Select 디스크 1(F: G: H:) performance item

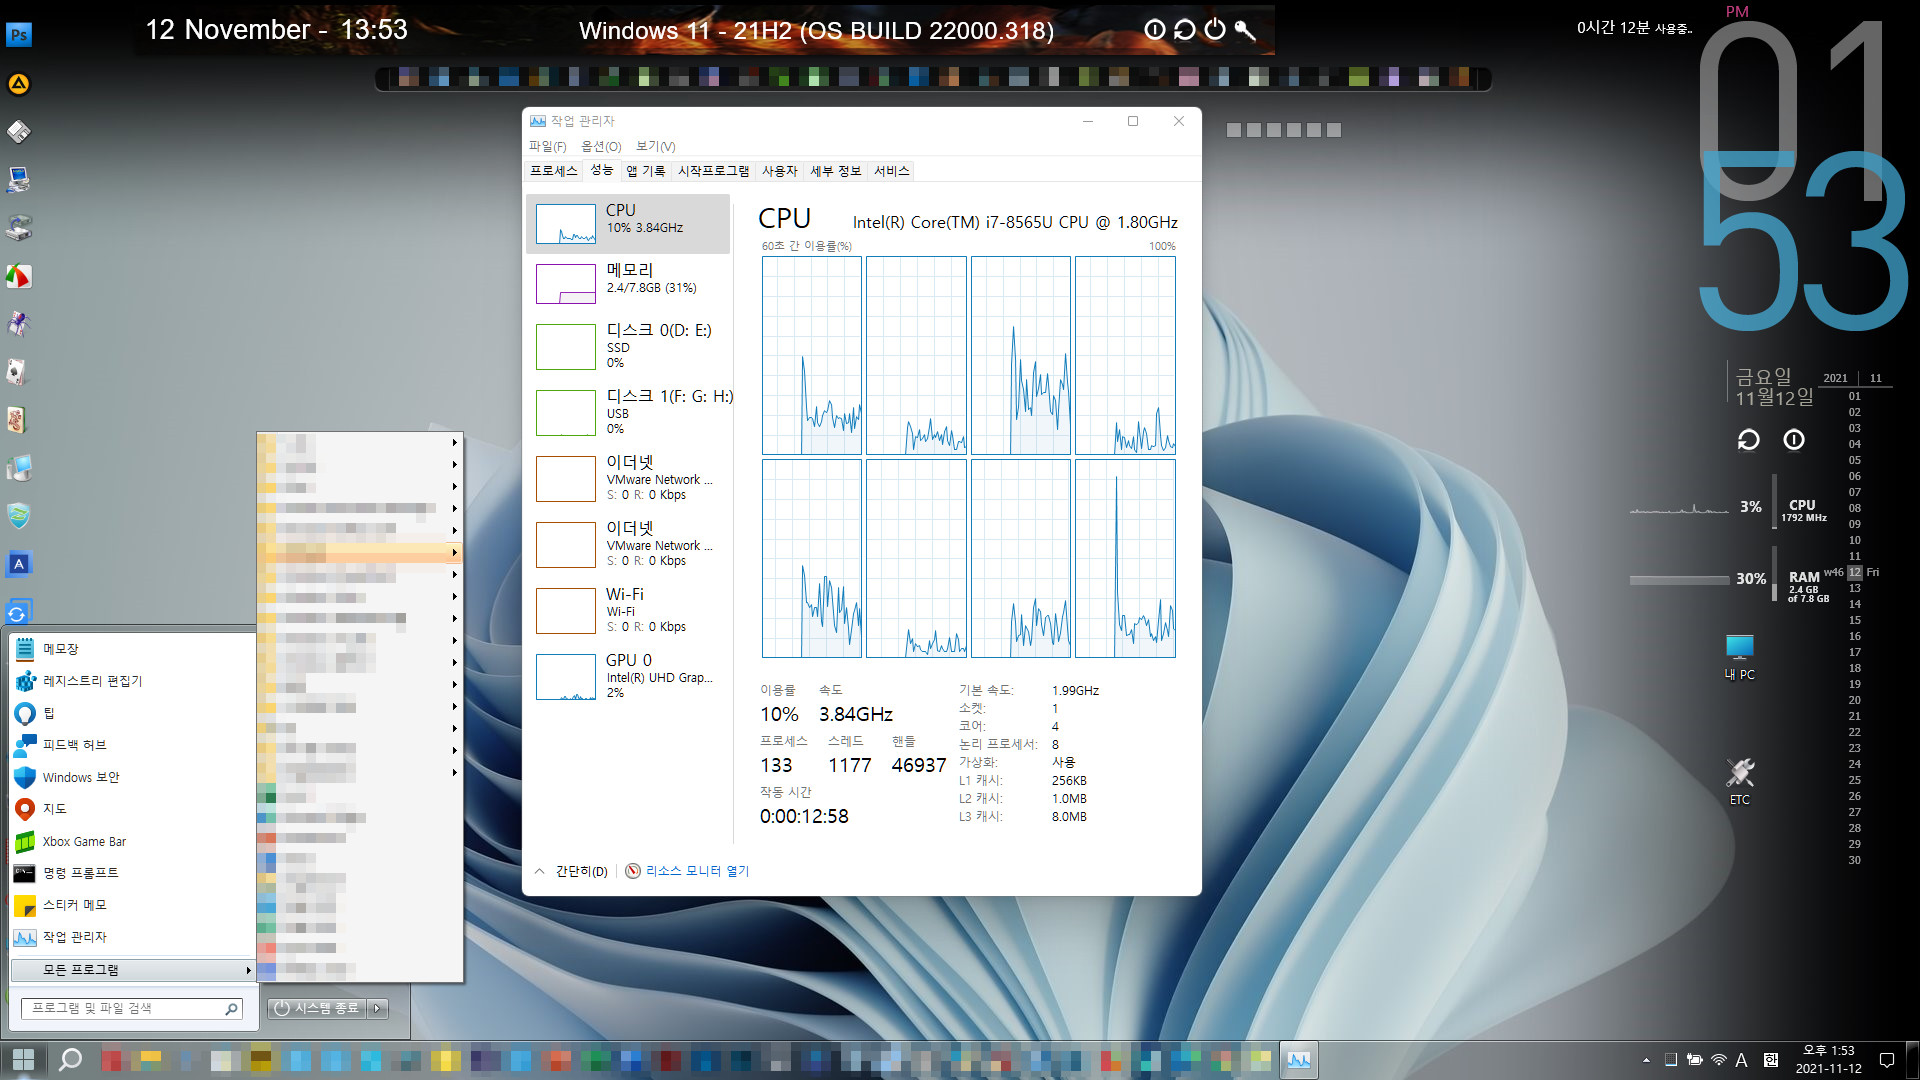(628, 412)
